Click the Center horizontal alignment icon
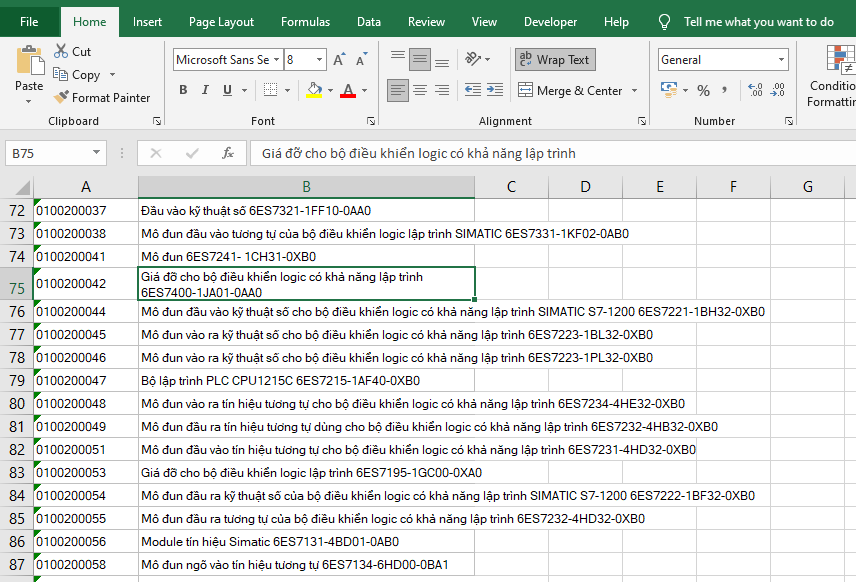The image size is (856, 582). [420, 90]
